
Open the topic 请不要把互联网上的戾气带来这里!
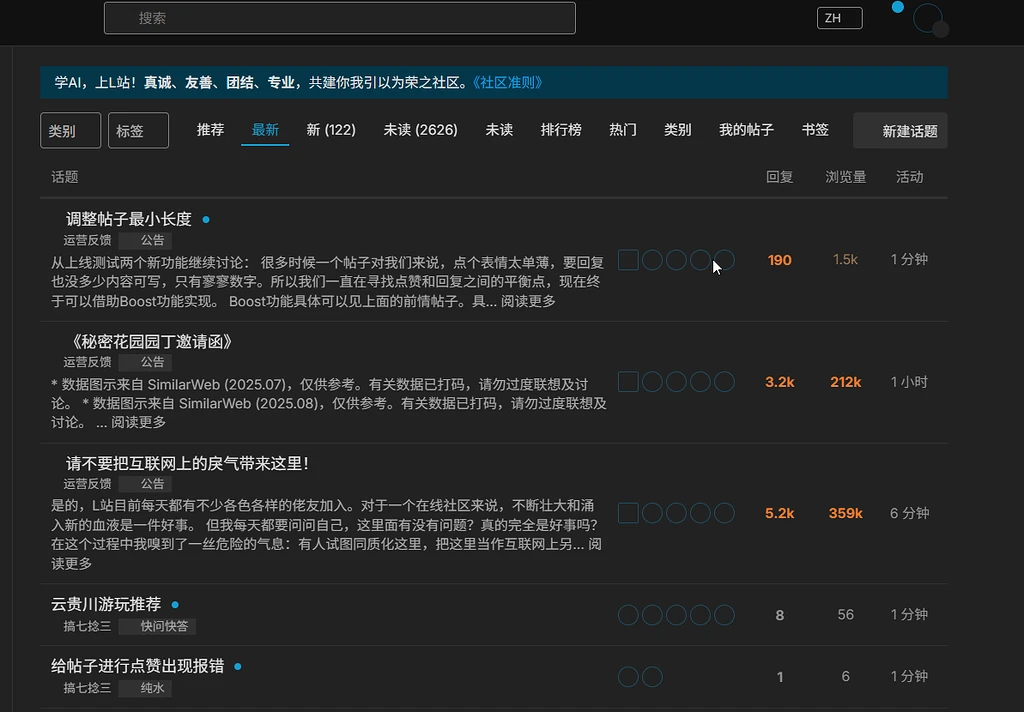tap(187, 464)
